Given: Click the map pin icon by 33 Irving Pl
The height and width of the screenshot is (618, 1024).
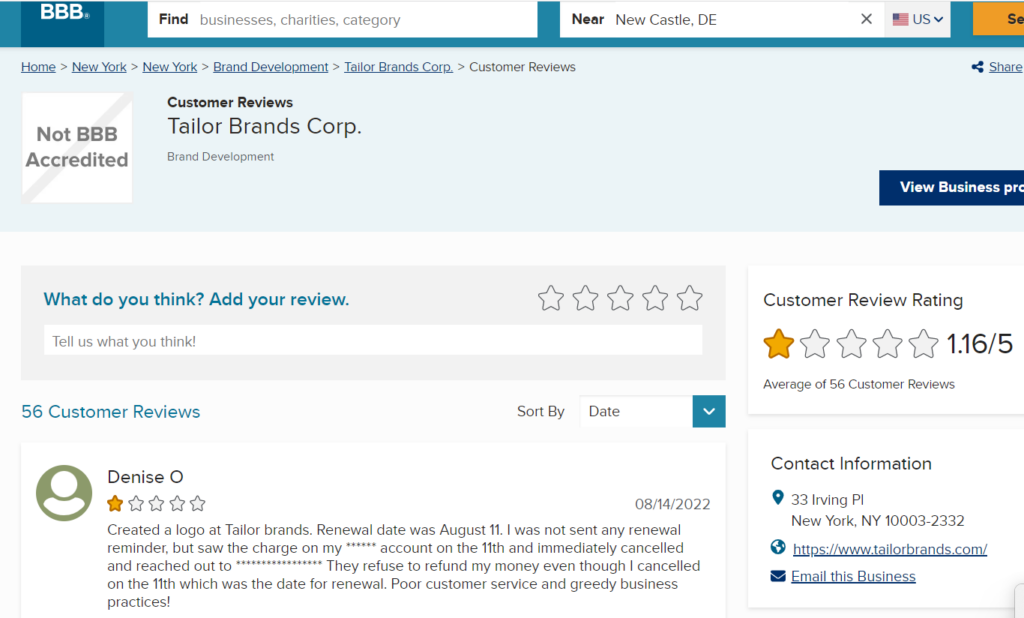Looking at the screenshot, I should coord(778,498).
